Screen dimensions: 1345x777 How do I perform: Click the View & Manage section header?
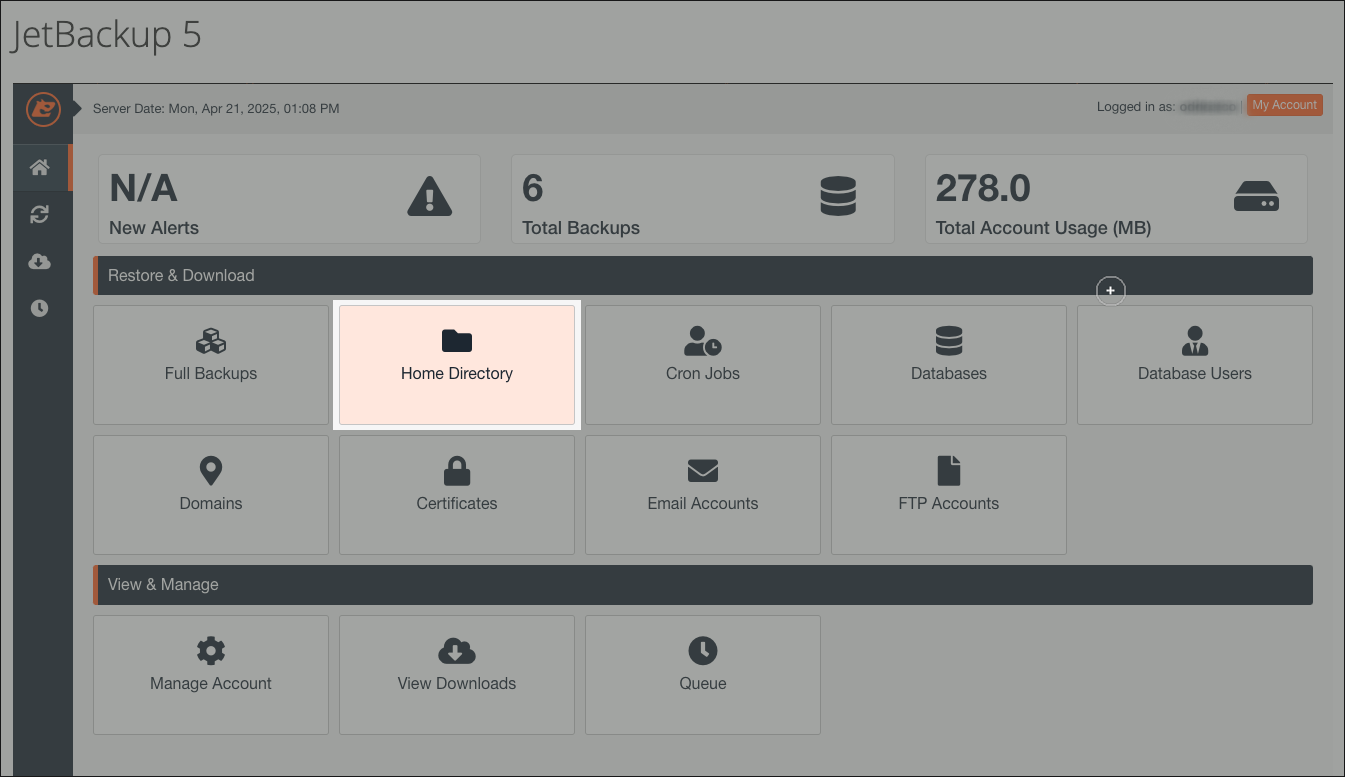(703, 584)
